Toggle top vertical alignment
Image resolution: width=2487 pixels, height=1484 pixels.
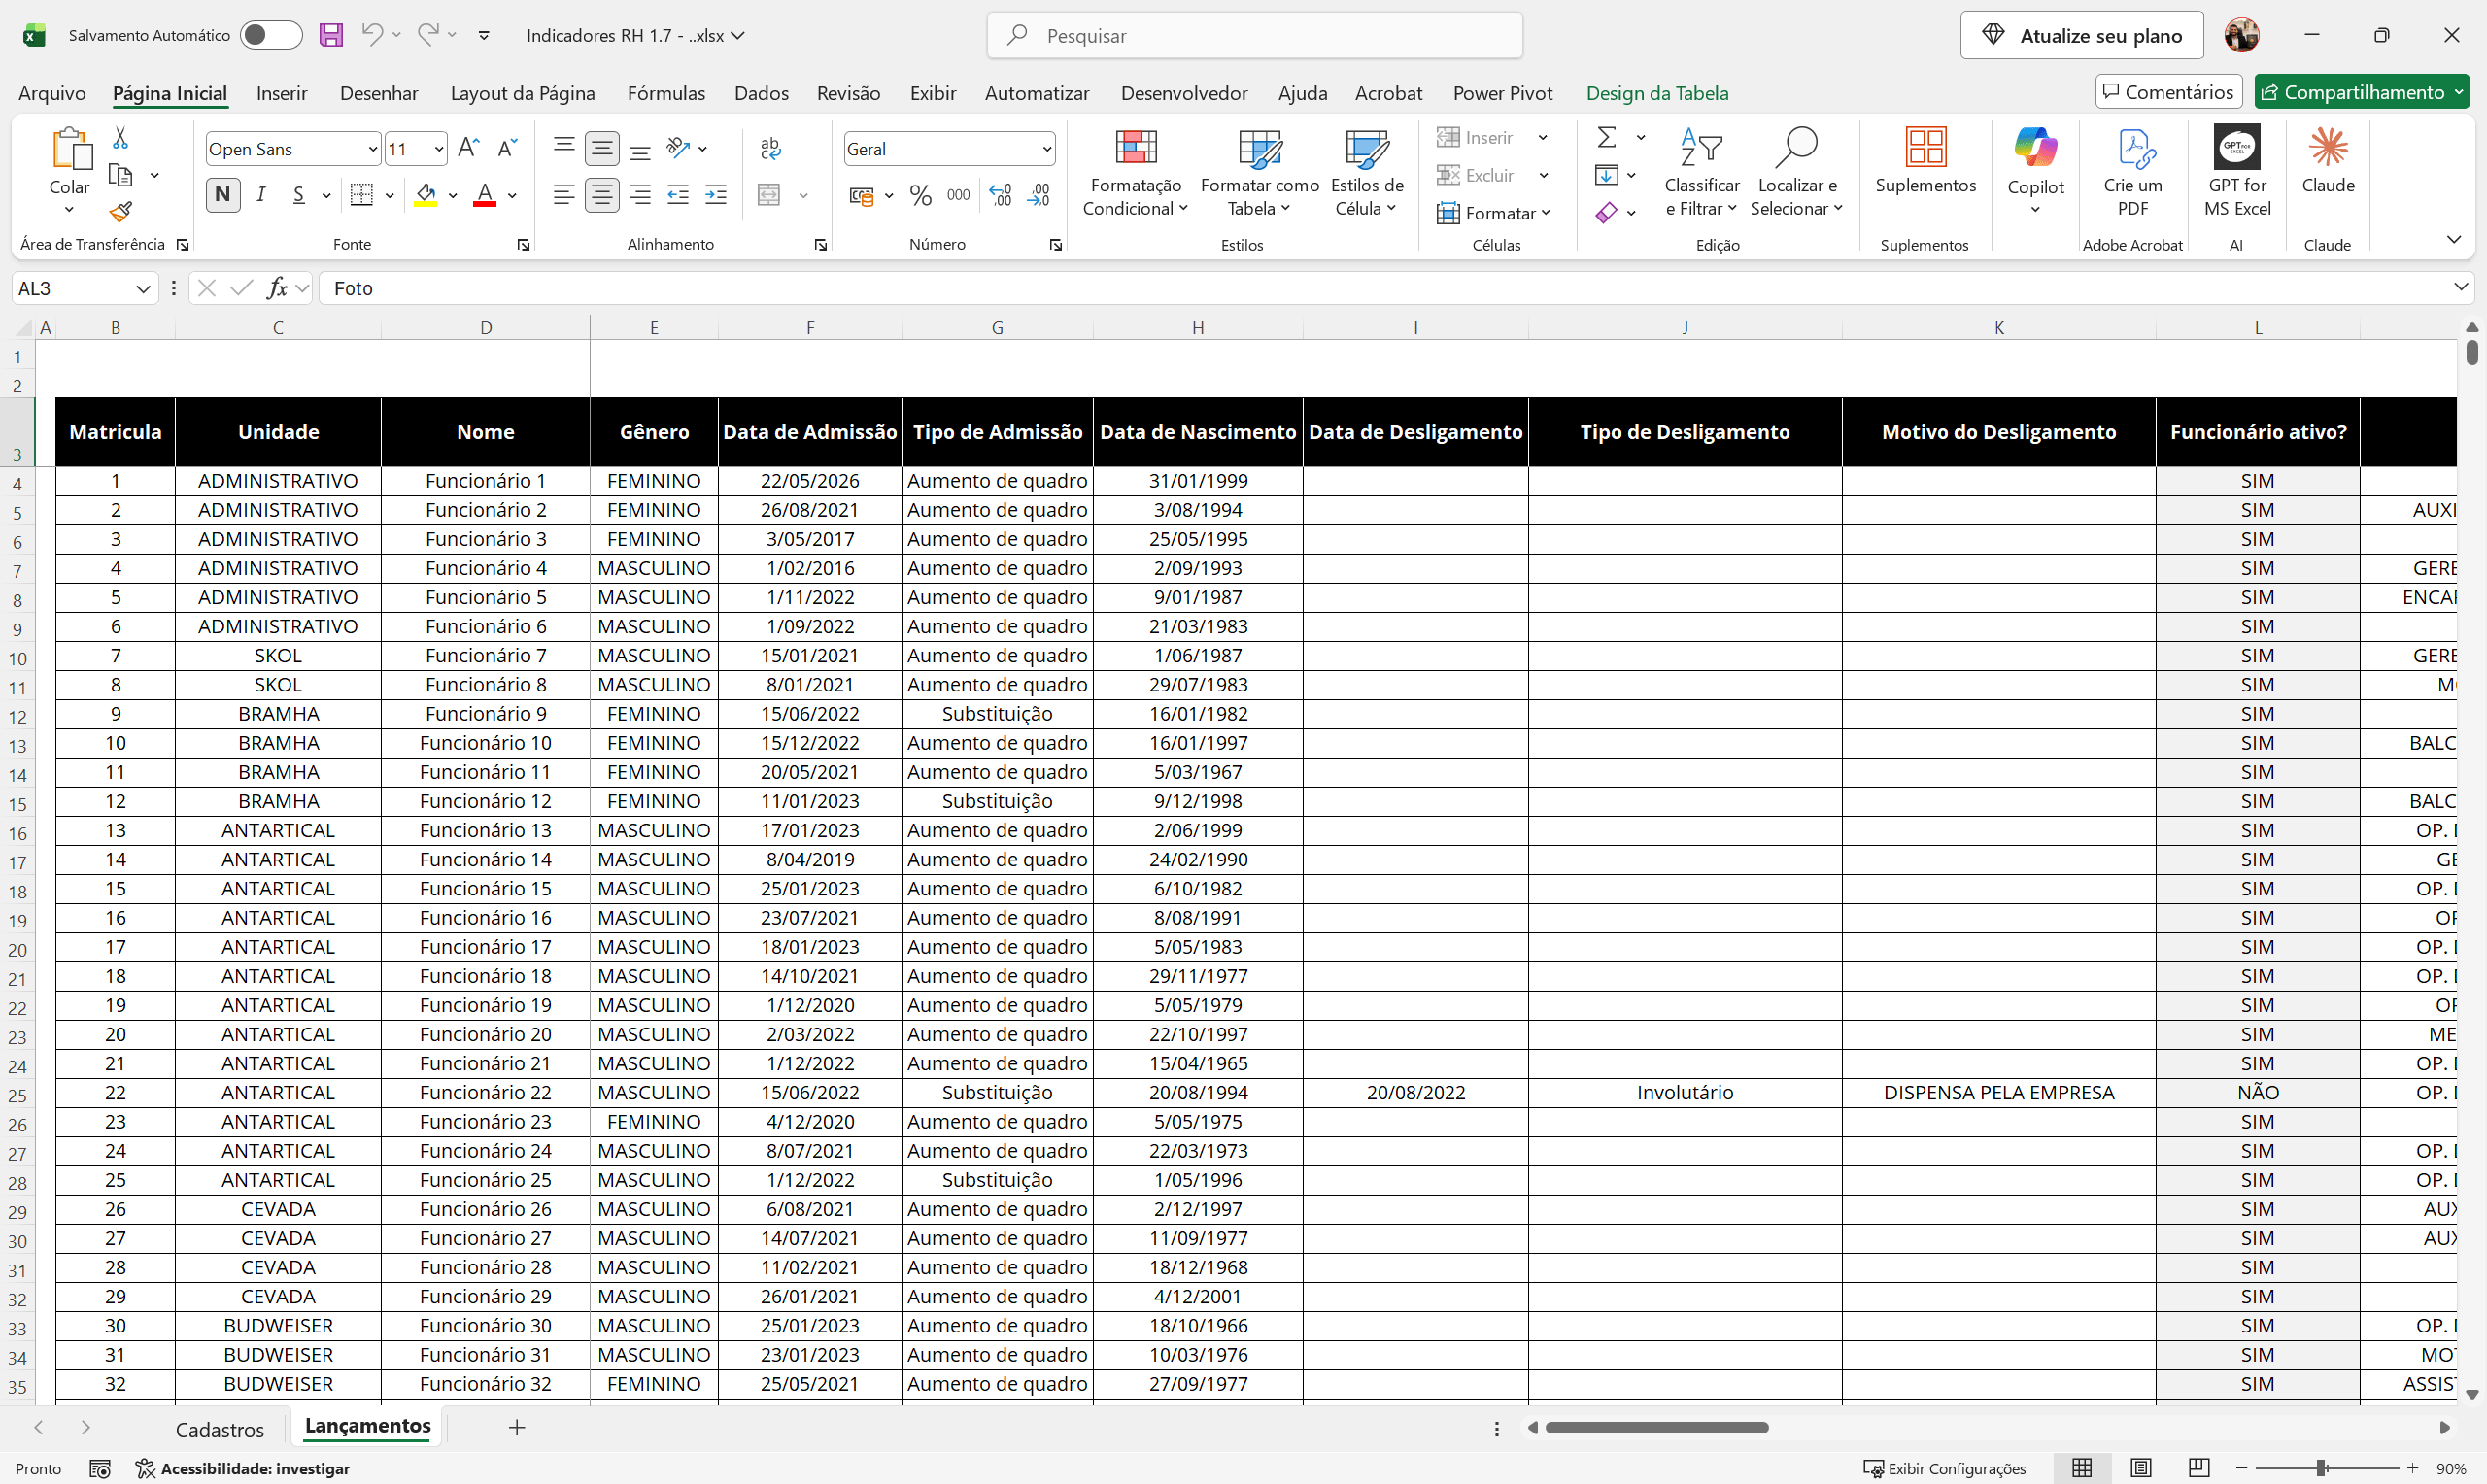click(564, 148)
